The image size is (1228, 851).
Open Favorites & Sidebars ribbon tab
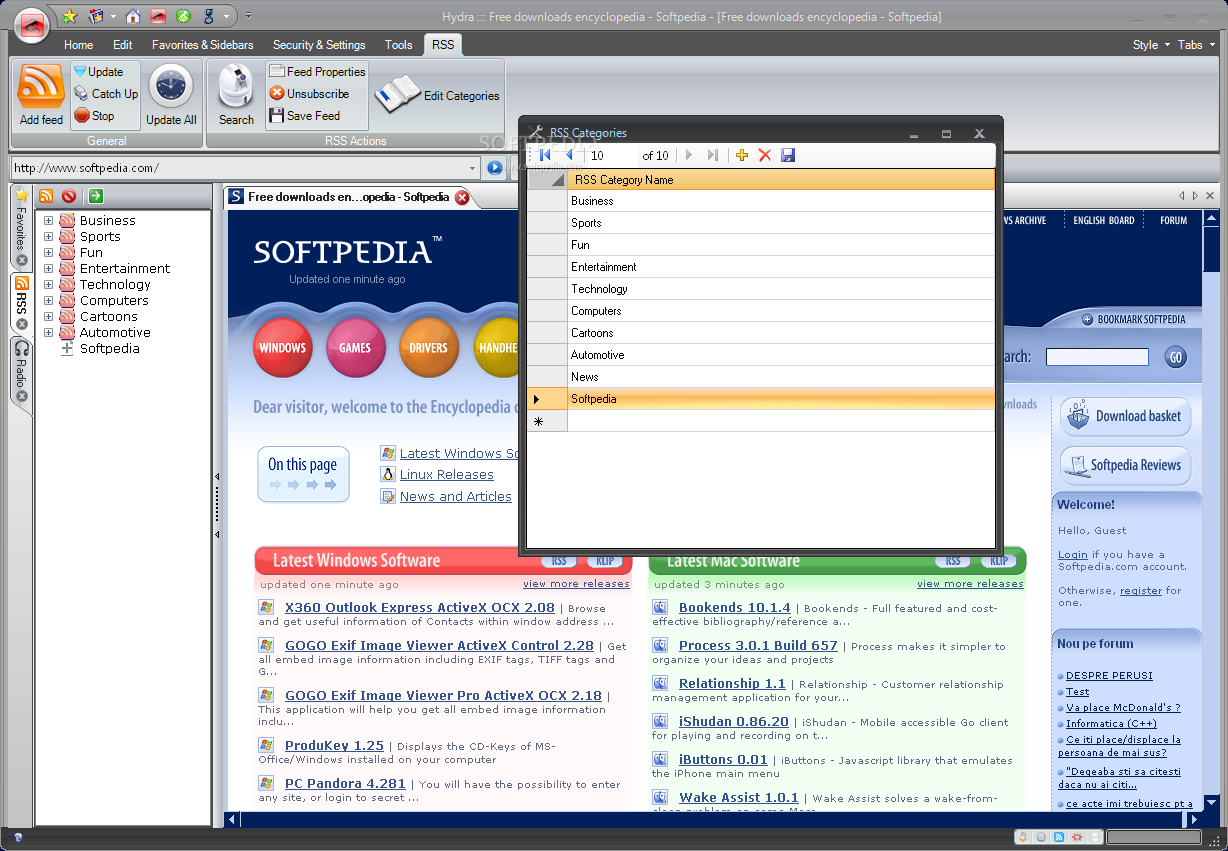coord(203,45)
